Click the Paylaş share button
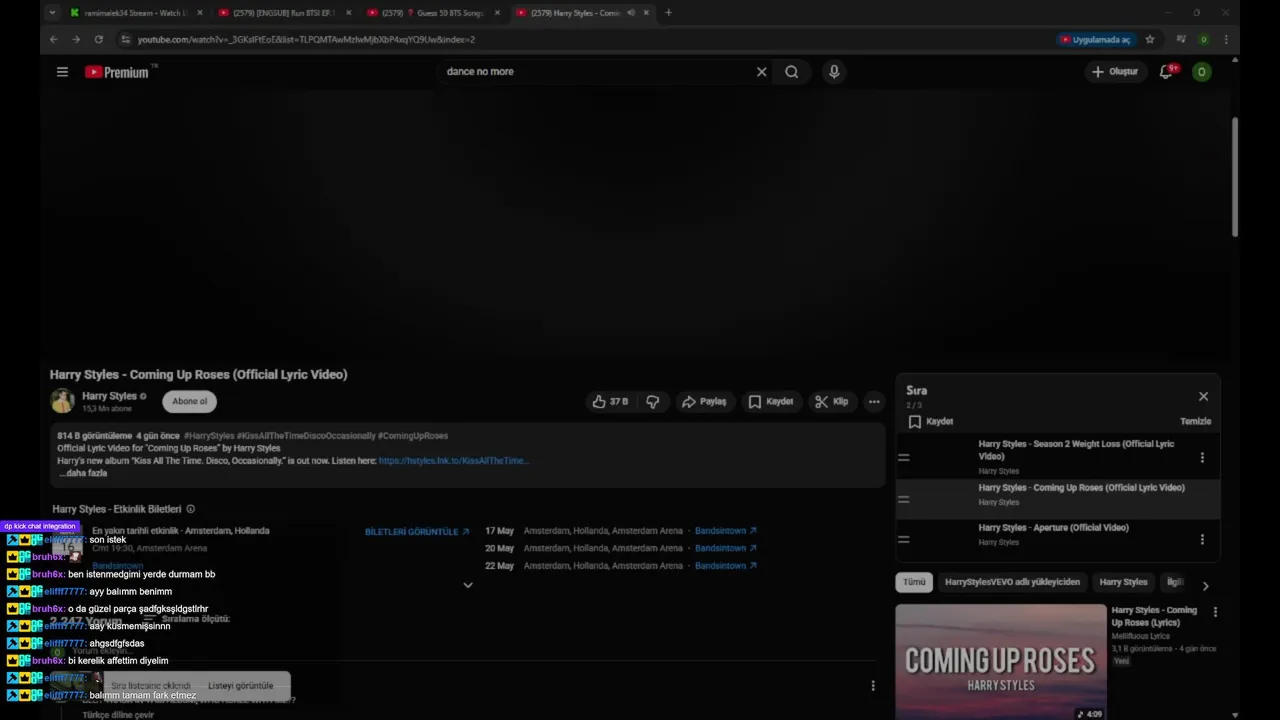 tap(704, 401)
